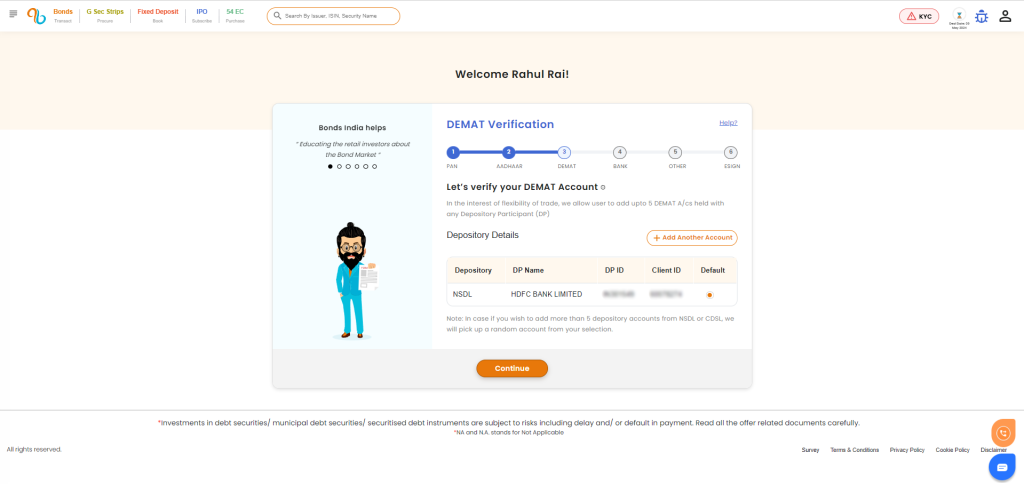Open the blue chat widget
The height and width of the screenshot is (484, 1024).
1002,467
